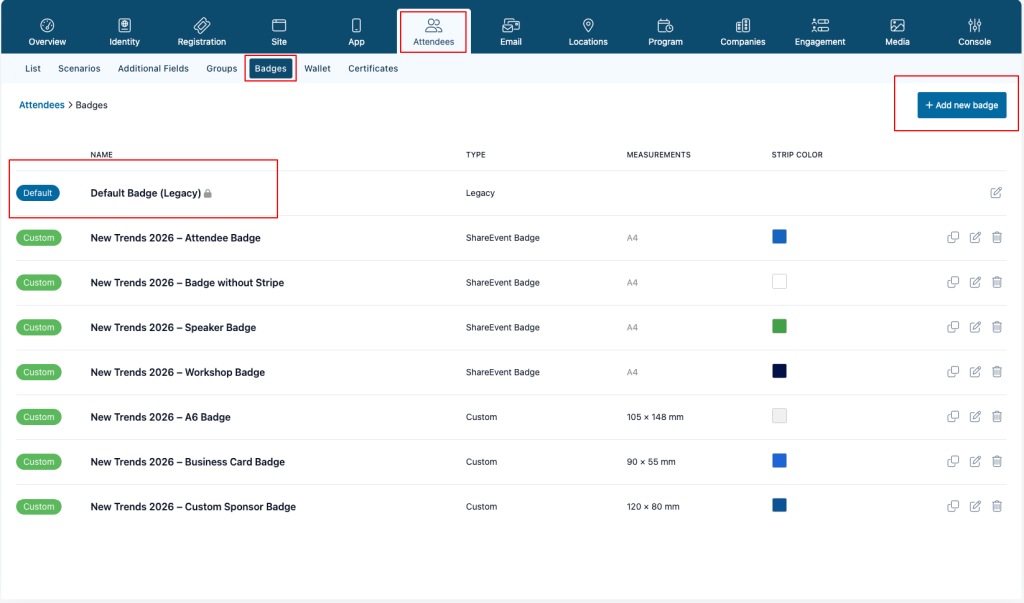Image resolution: width=1024 pixels, height=603 pixels.
Task: Go to the Engagement section
Action: pos(820,31)
